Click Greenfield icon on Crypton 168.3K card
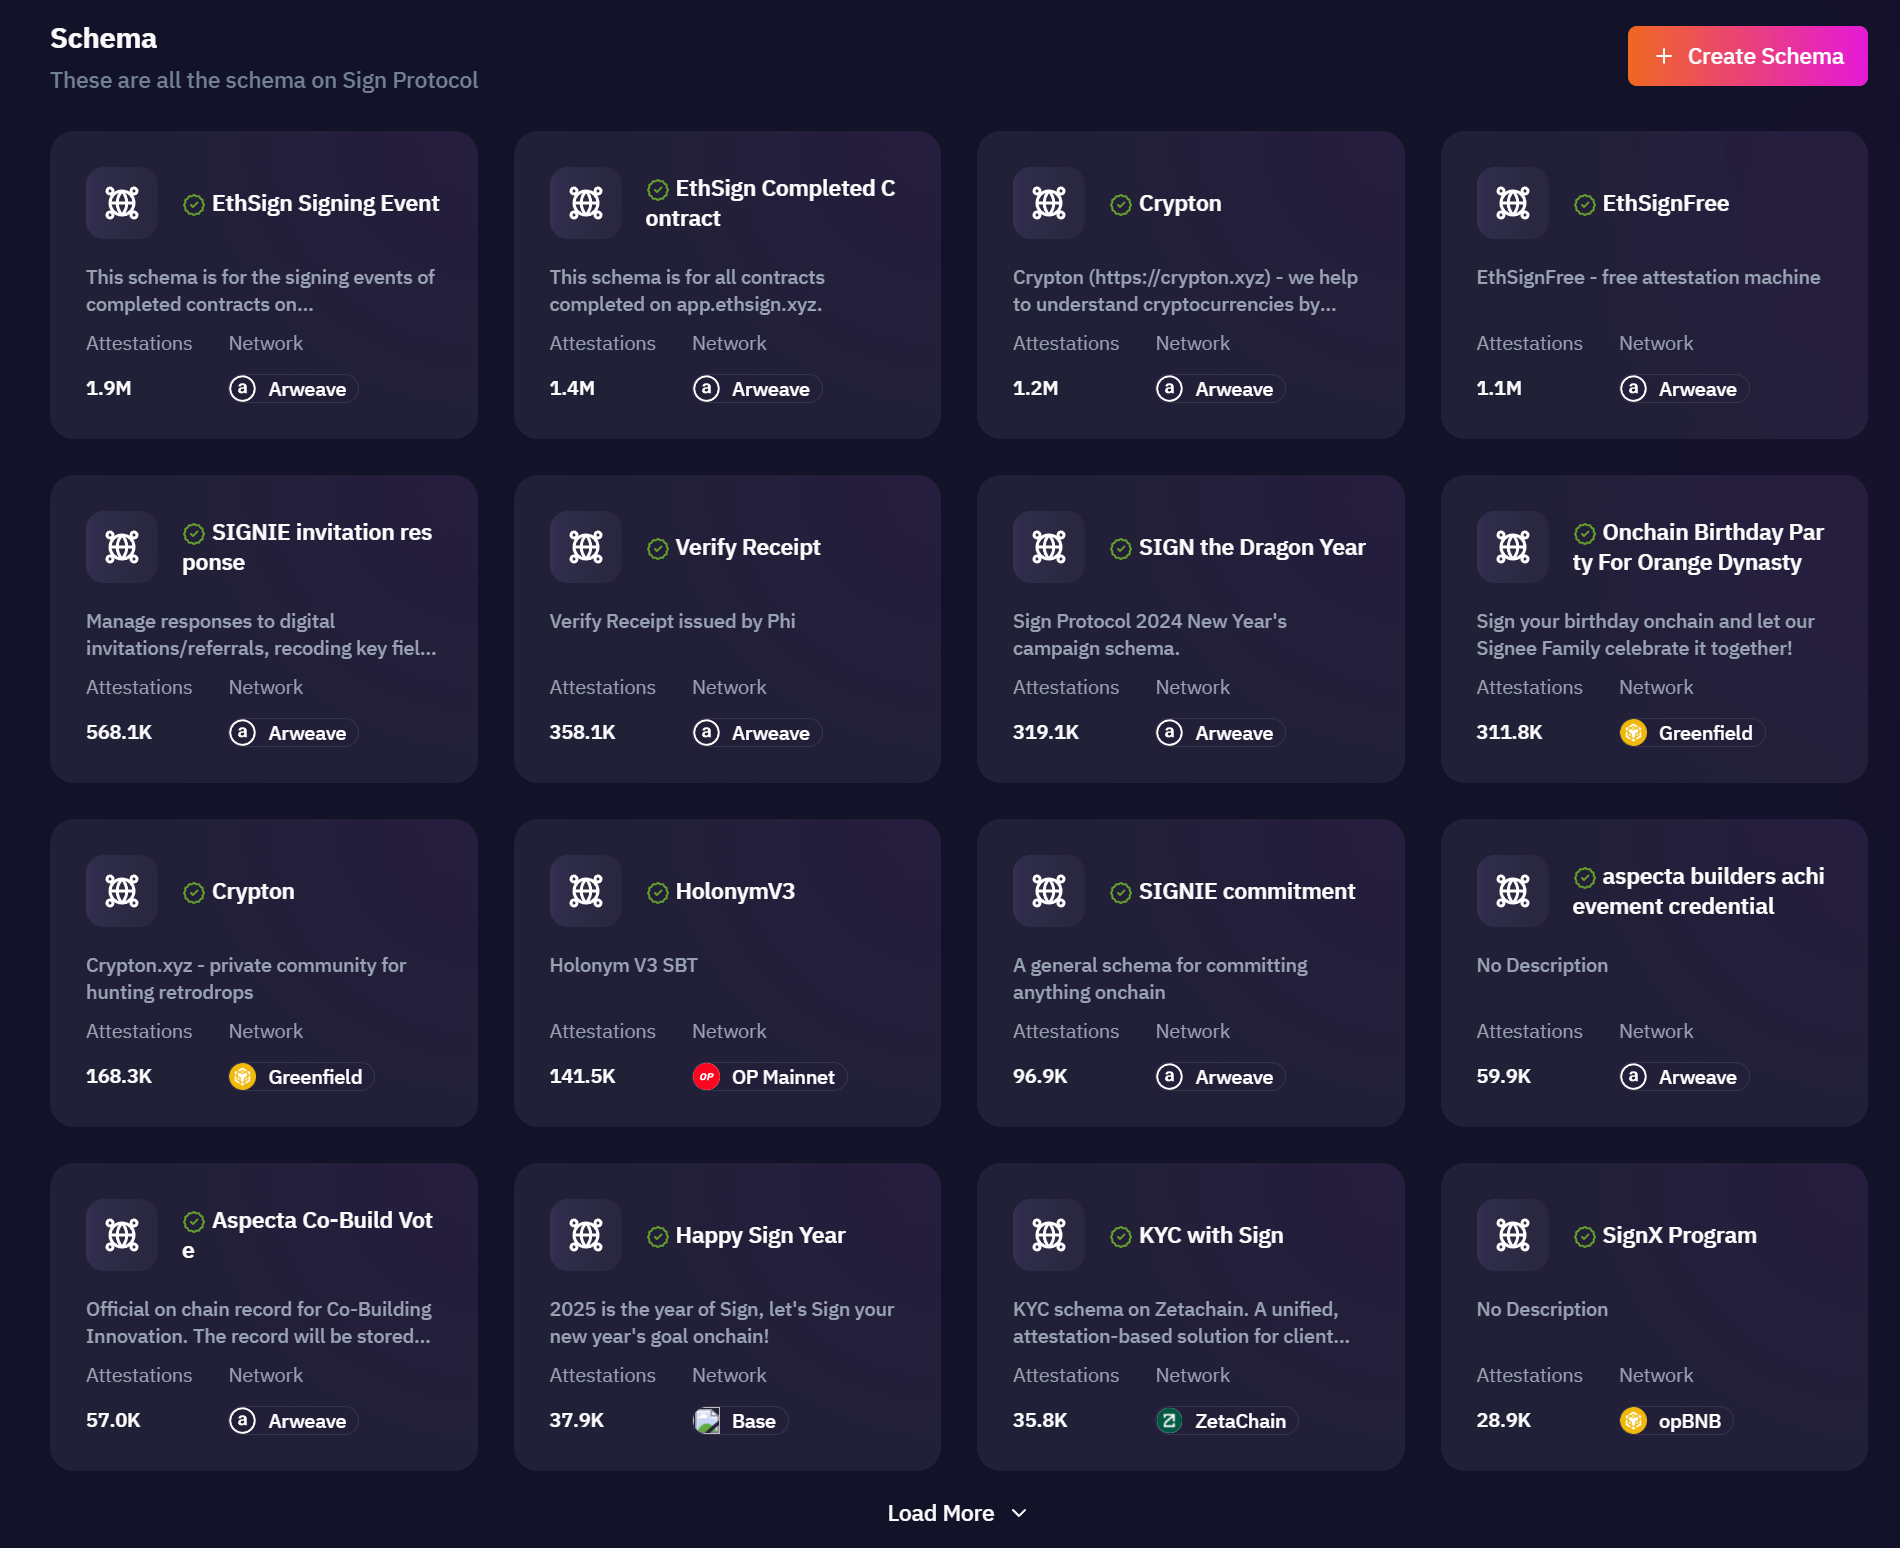This screenshot has height=1548, width=1900. click(x=242, y=1077)
